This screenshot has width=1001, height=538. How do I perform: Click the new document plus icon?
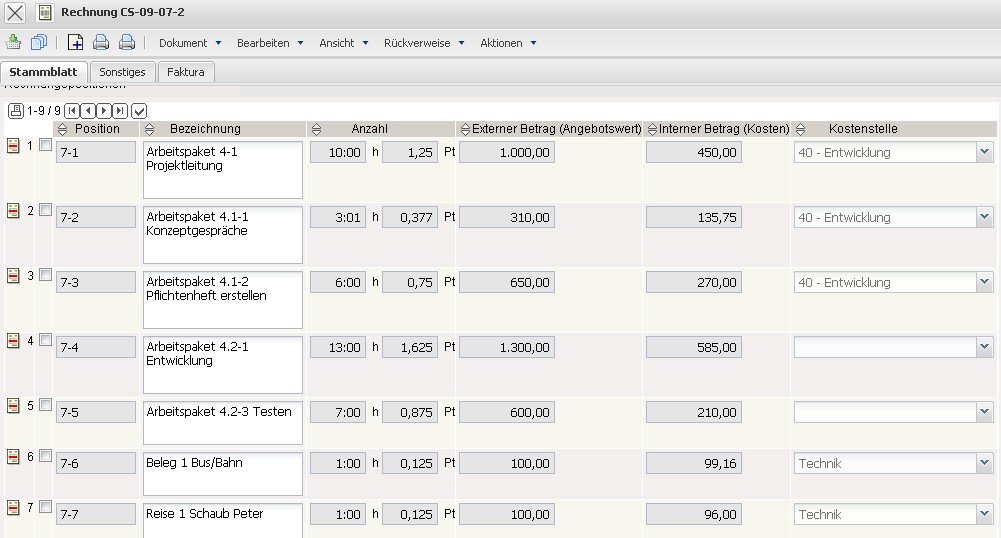75,42
